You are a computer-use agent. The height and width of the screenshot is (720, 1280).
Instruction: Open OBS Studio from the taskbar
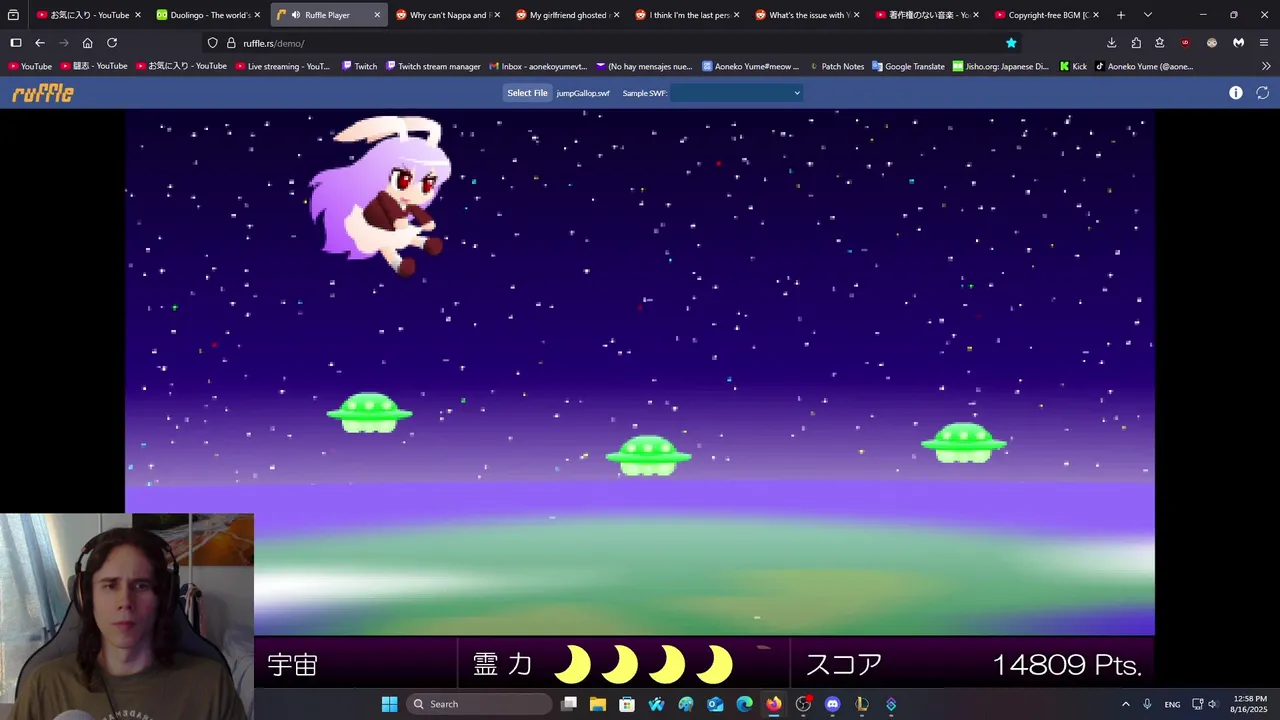(x=803, y=704)
